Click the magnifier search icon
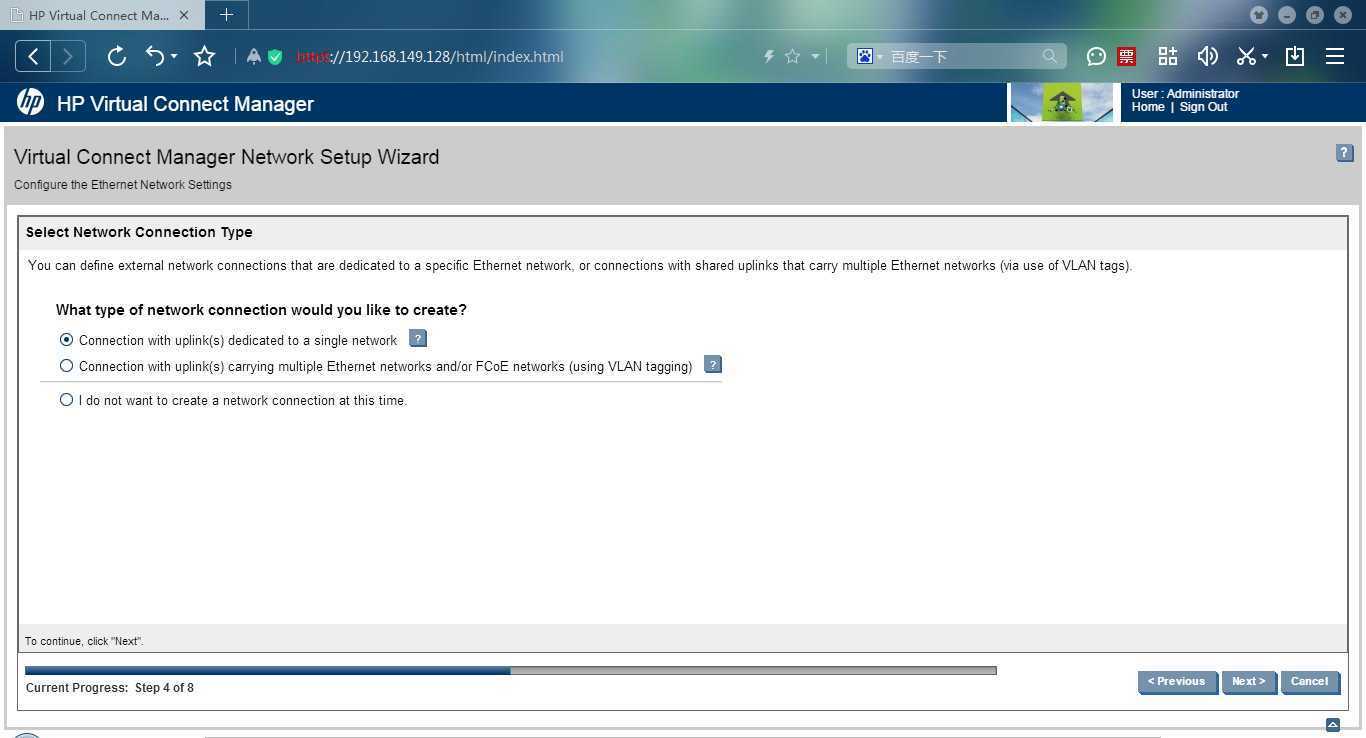Screen dimensions: 1366x738 pos(1050,56)
